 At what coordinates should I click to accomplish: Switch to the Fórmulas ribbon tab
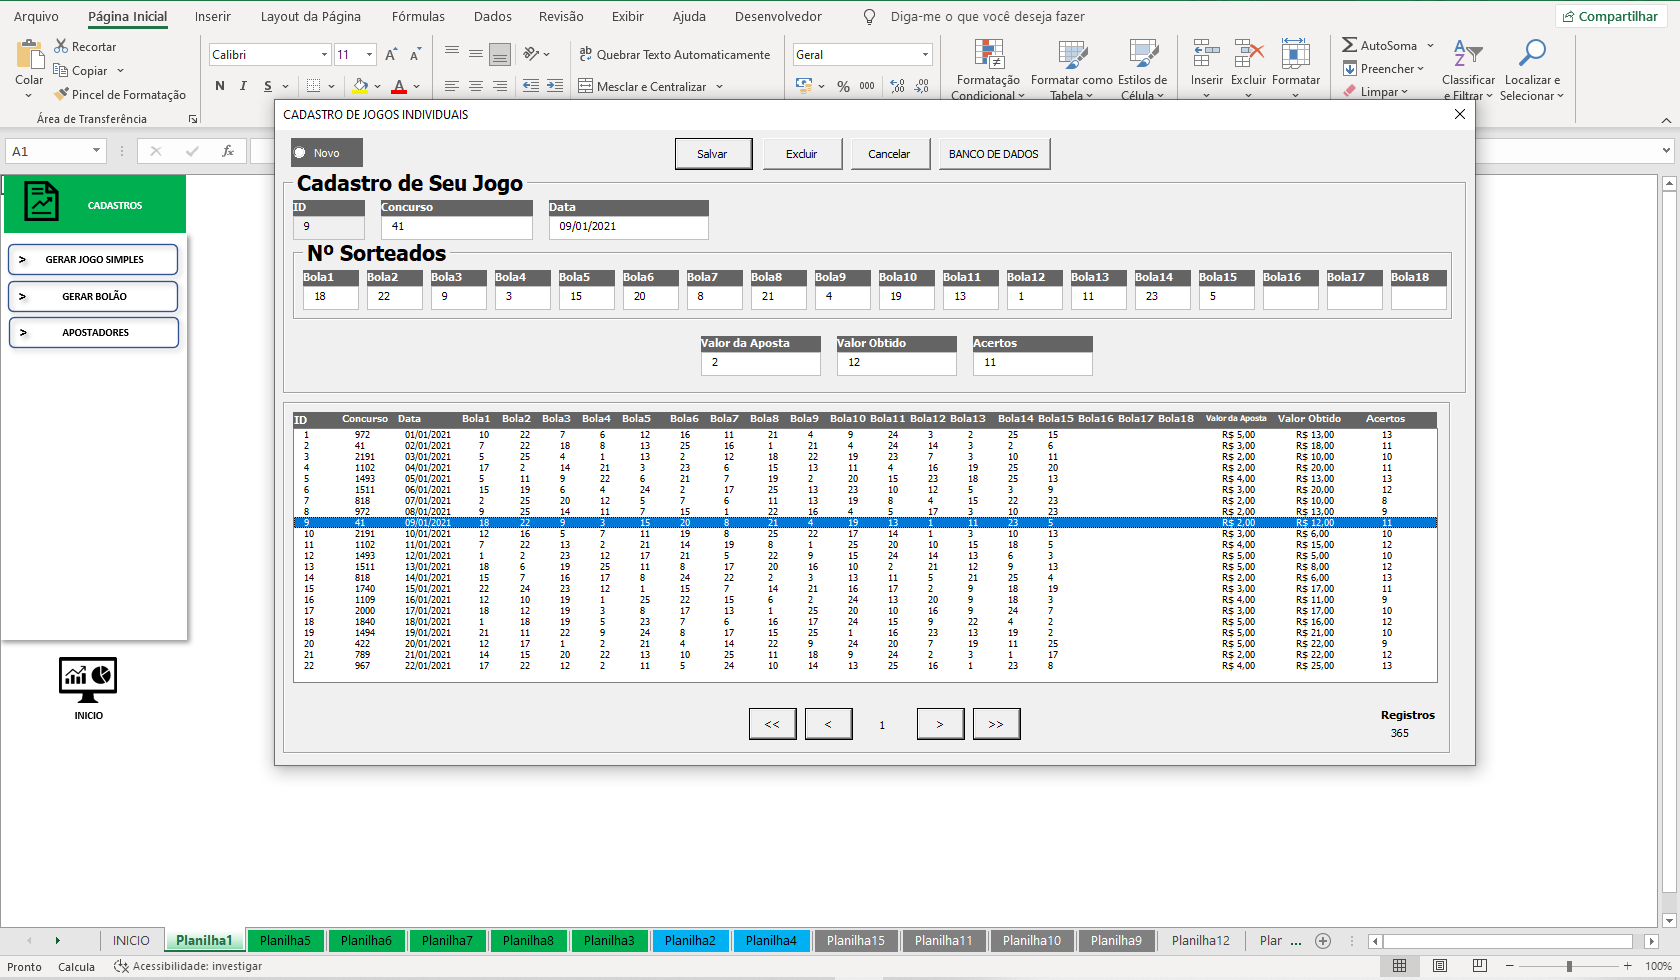tap(418, 17)
